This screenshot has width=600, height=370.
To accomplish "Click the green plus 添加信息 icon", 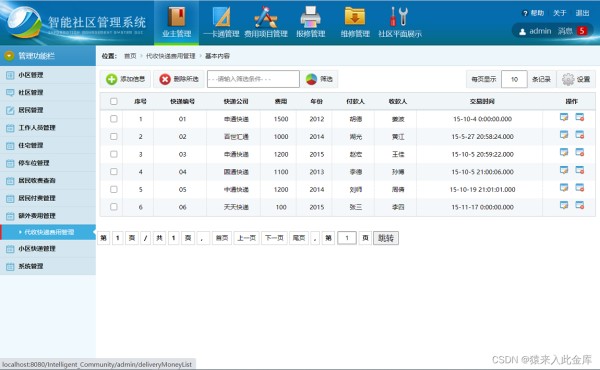I will [111, 79].
